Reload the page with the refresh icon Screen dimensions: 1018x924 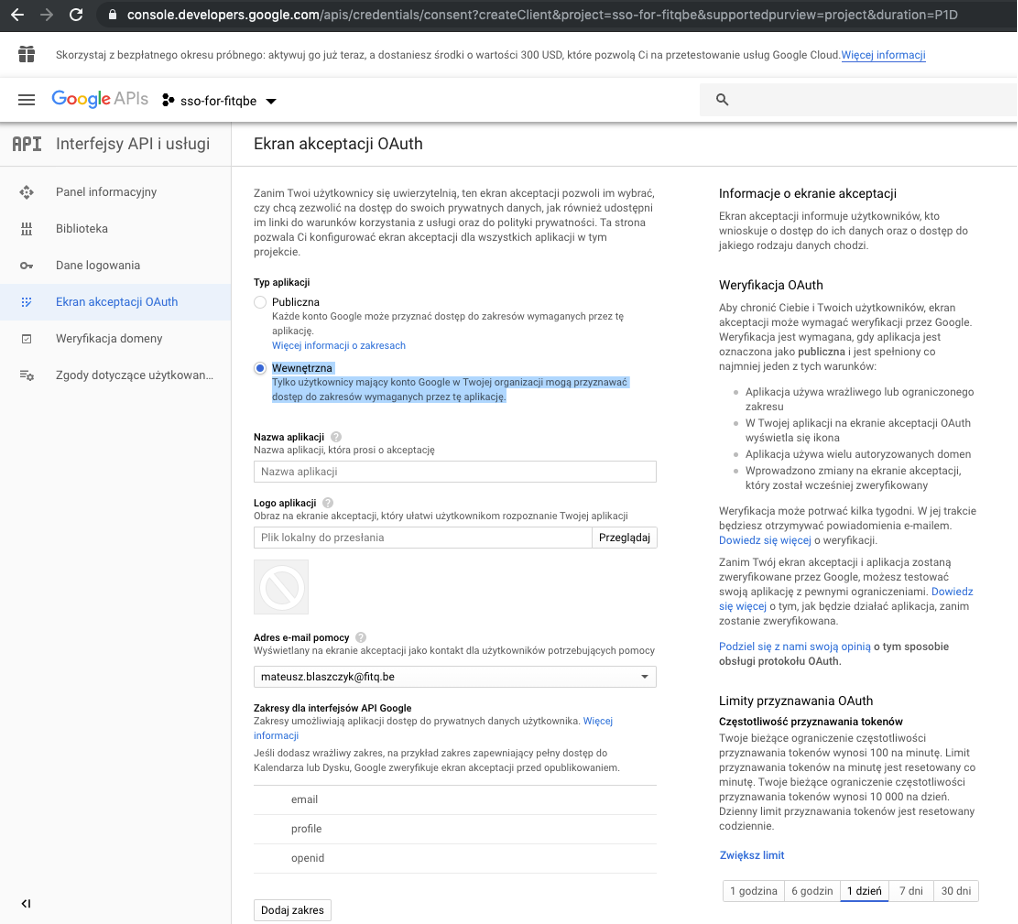(76, 14)
